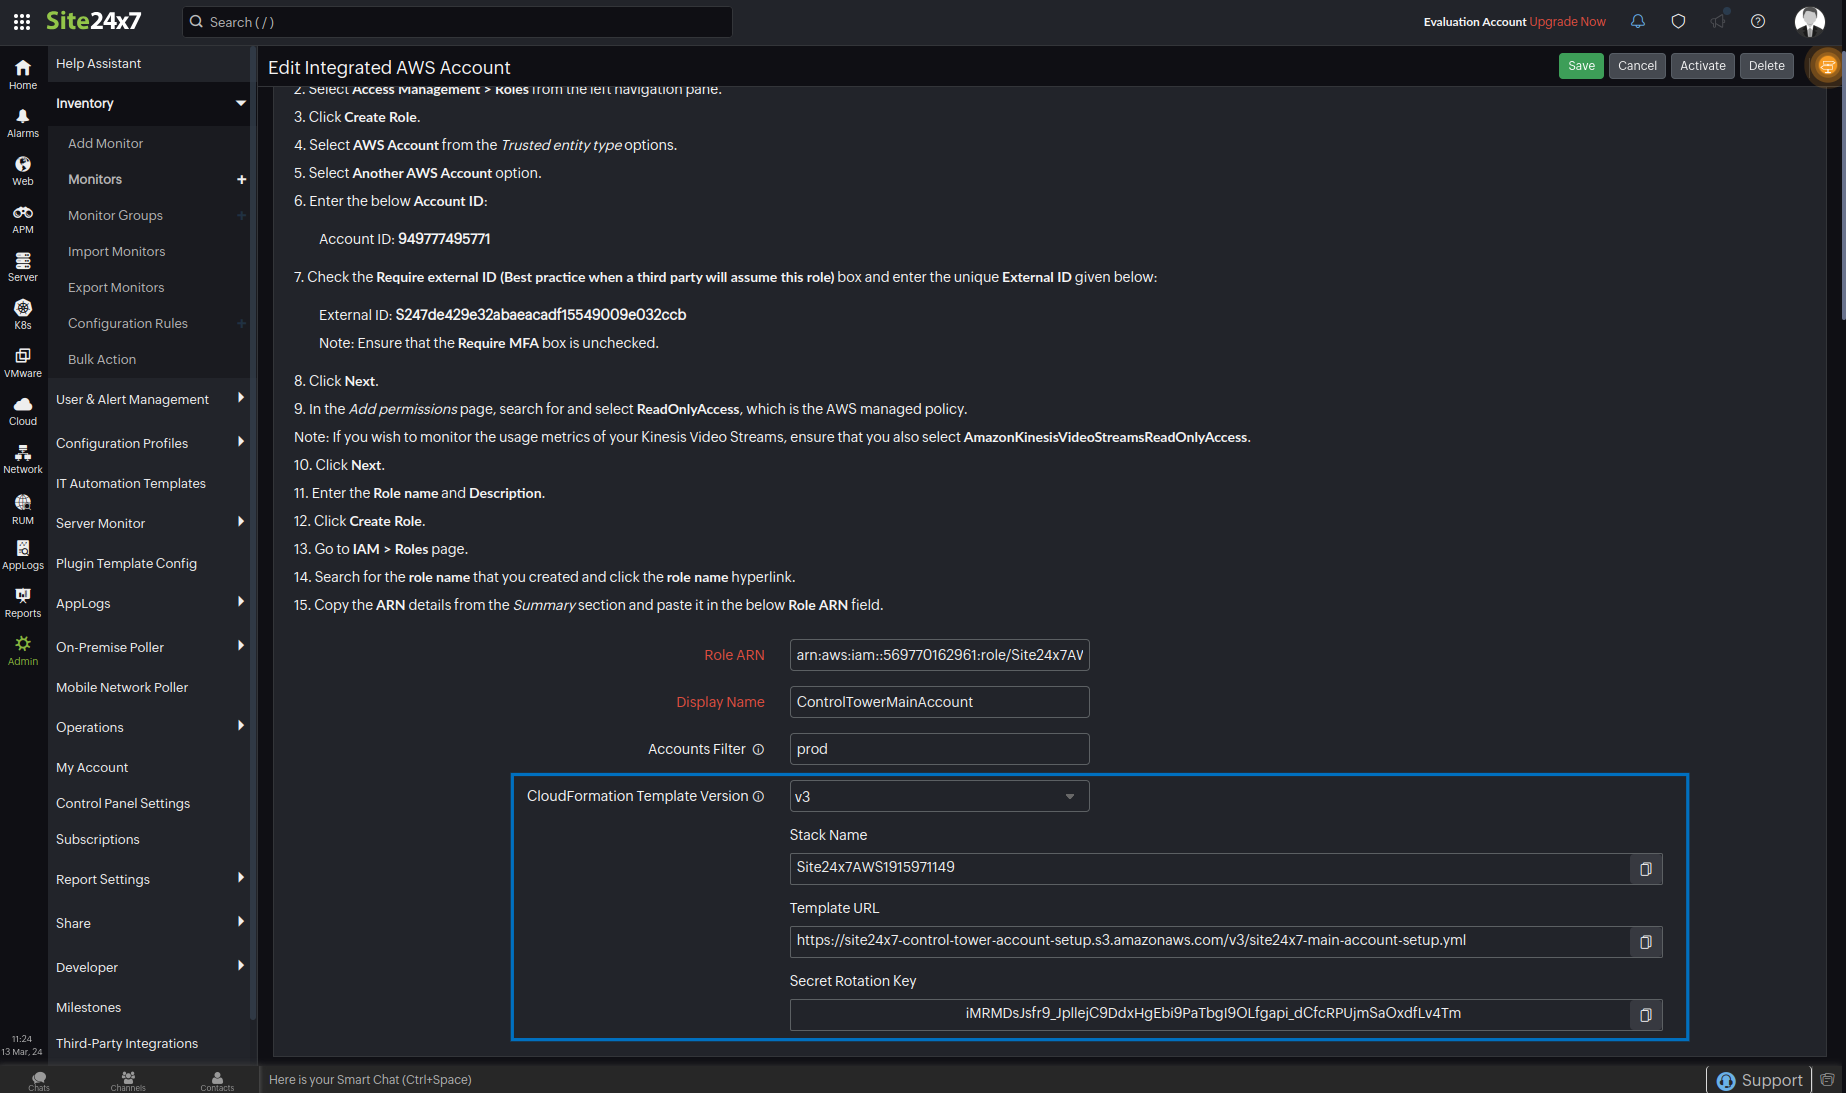Expand the Report Settings submenu

[x=240, y=879]
